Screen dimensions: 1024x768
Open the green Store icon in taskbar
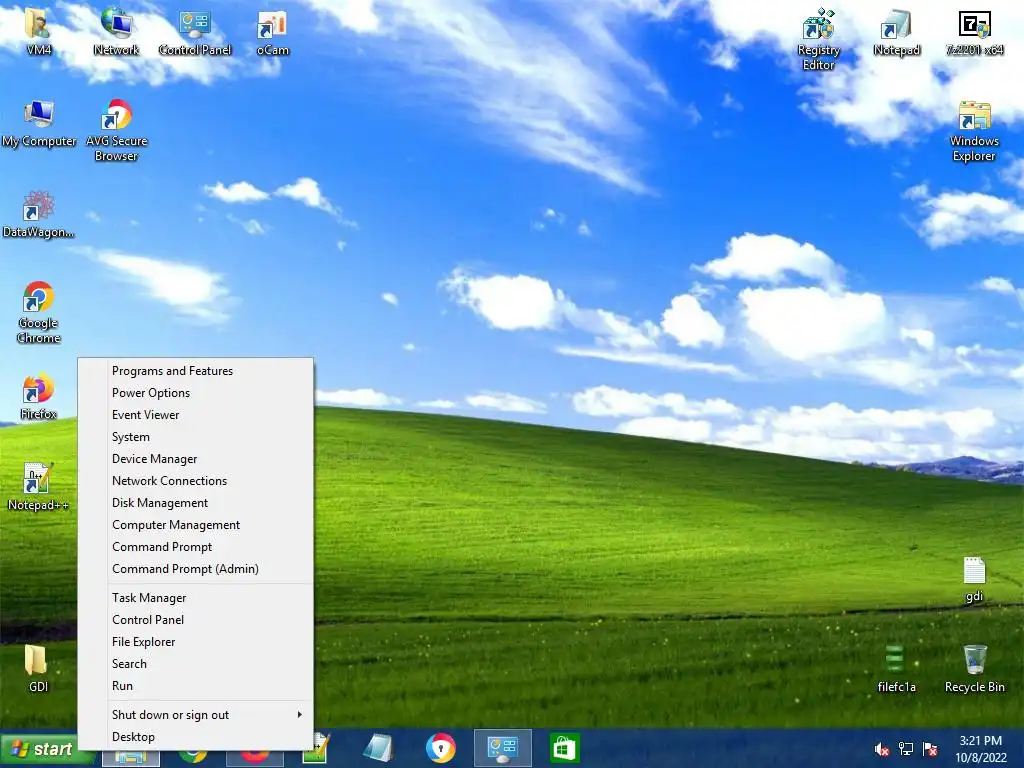coord(564,748)
